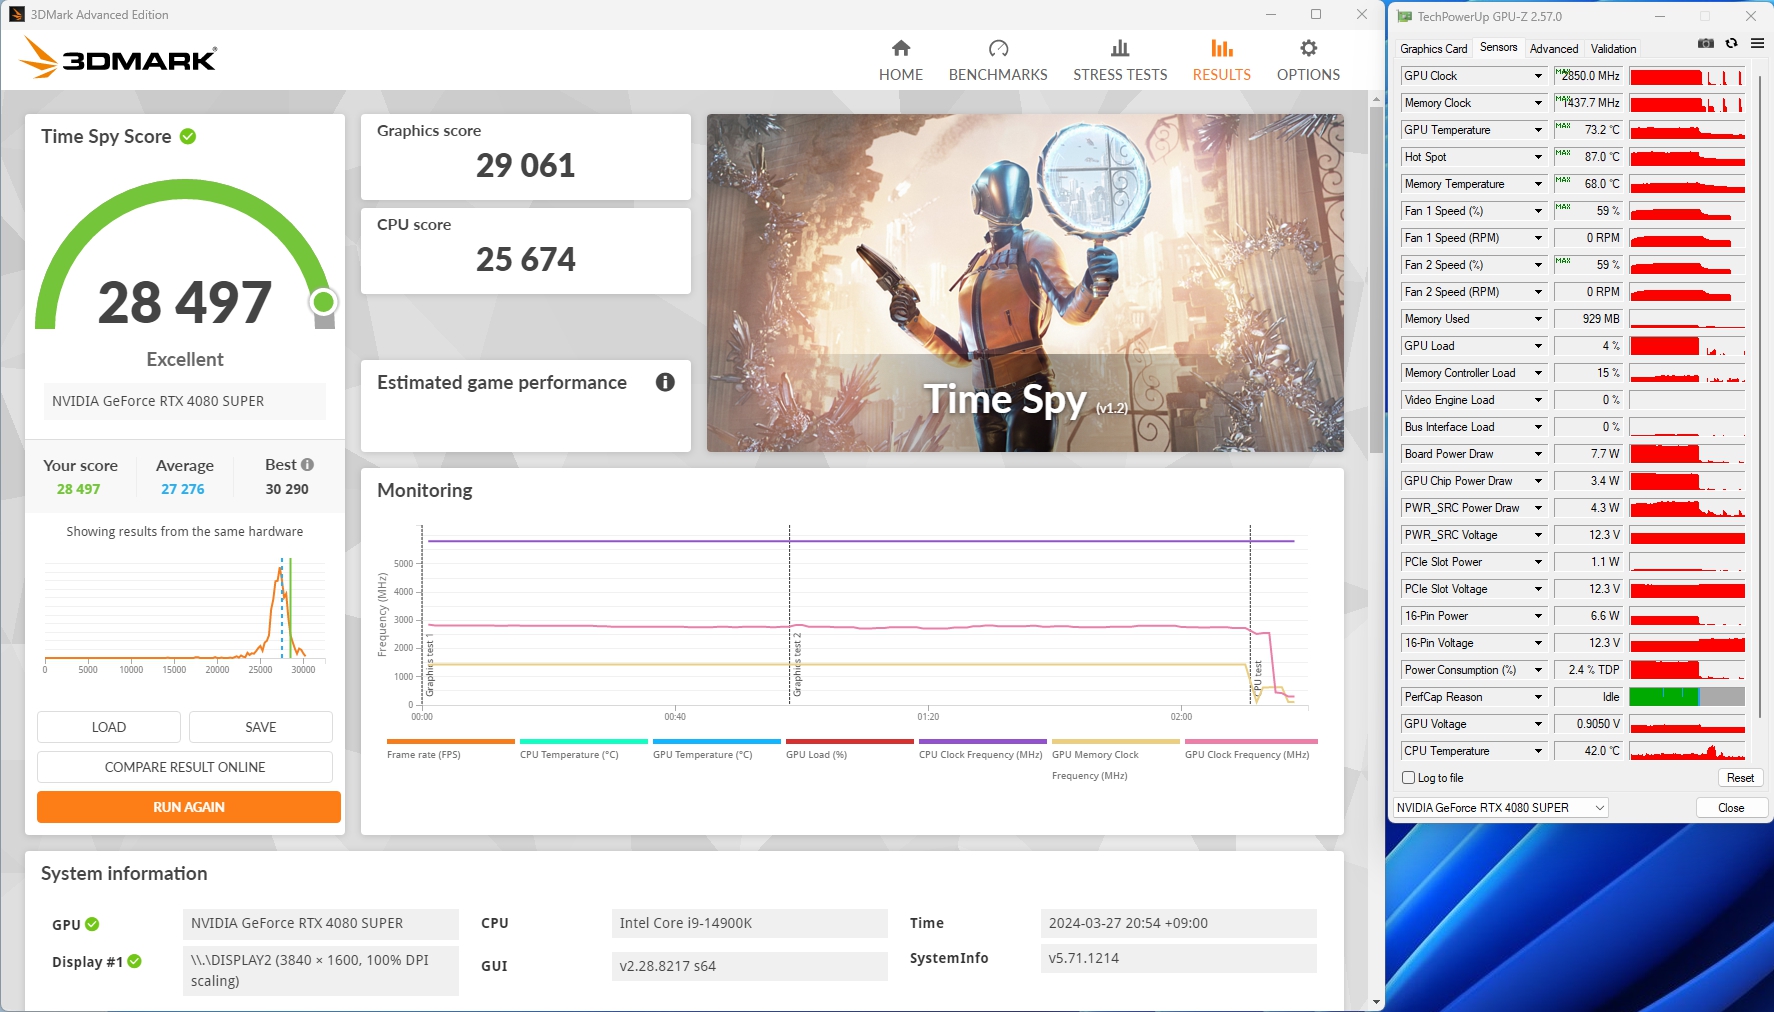The width and height of the screenshot is (1774, 1012).
Task: Click the SAVE button
Action: [261, 727]
